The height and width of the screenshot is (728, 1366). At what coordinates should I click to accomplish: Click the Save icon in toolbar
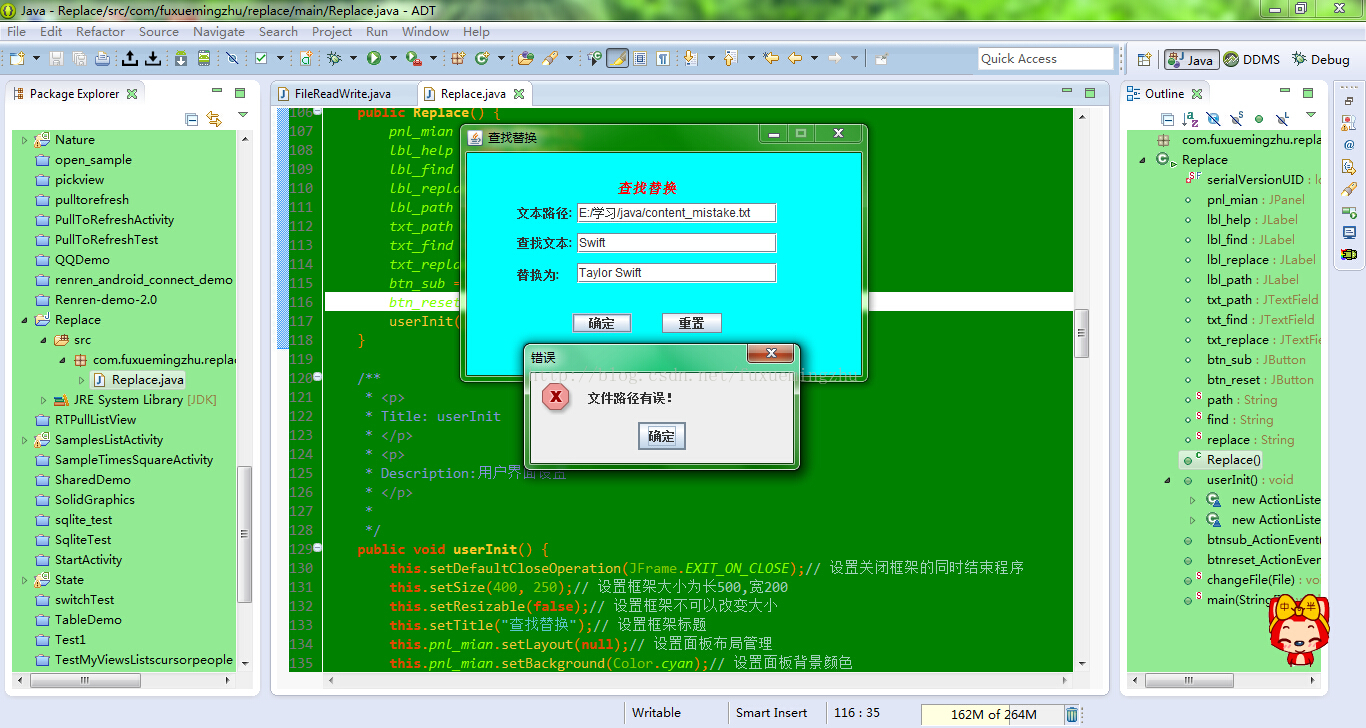pyautogui.click(x=56, y=58)
